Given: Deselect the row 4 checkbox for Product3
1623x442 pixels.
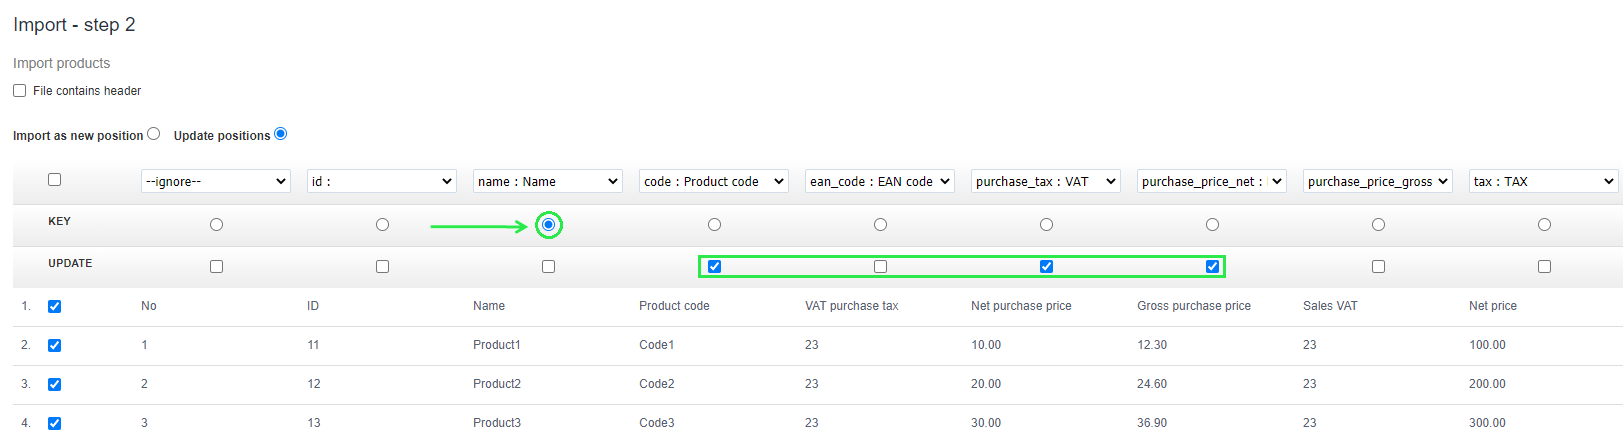Looking at the screenshot, I should tap(54, 424).
